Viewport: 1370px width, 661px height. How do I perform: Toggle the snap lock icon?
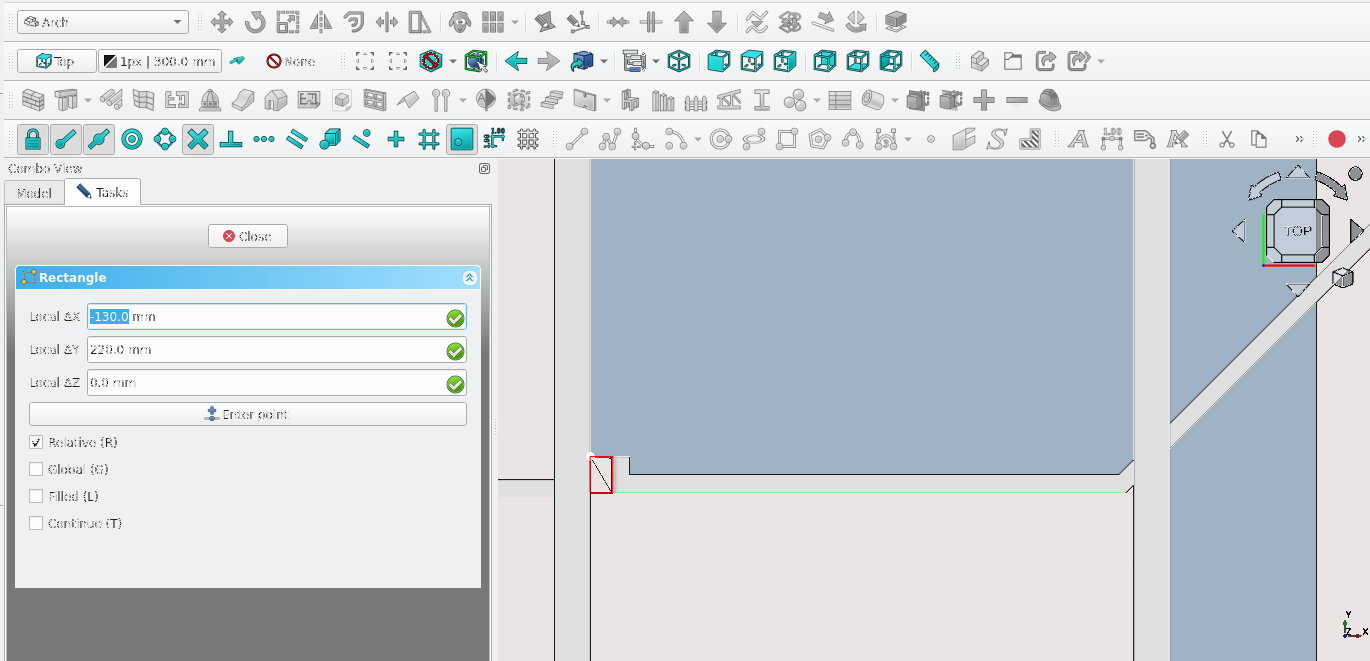33,139
